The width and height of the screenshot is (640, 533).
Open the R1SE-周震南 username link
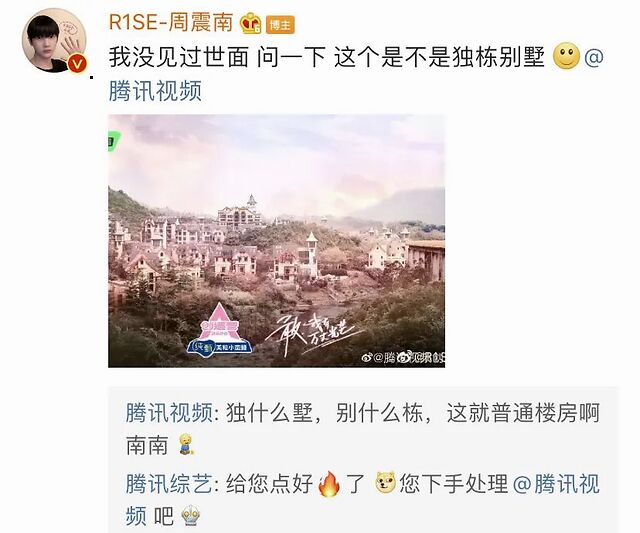pos(171,22)
